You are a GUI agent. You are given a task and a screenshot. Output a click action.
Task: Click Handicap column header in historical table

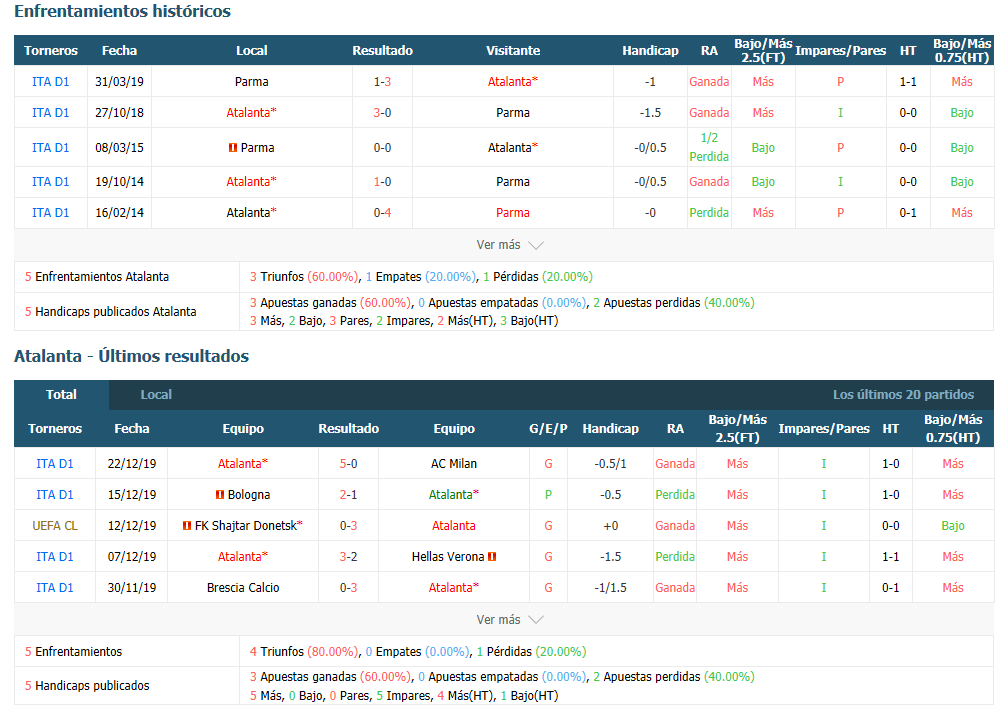[x=650, y=51]
